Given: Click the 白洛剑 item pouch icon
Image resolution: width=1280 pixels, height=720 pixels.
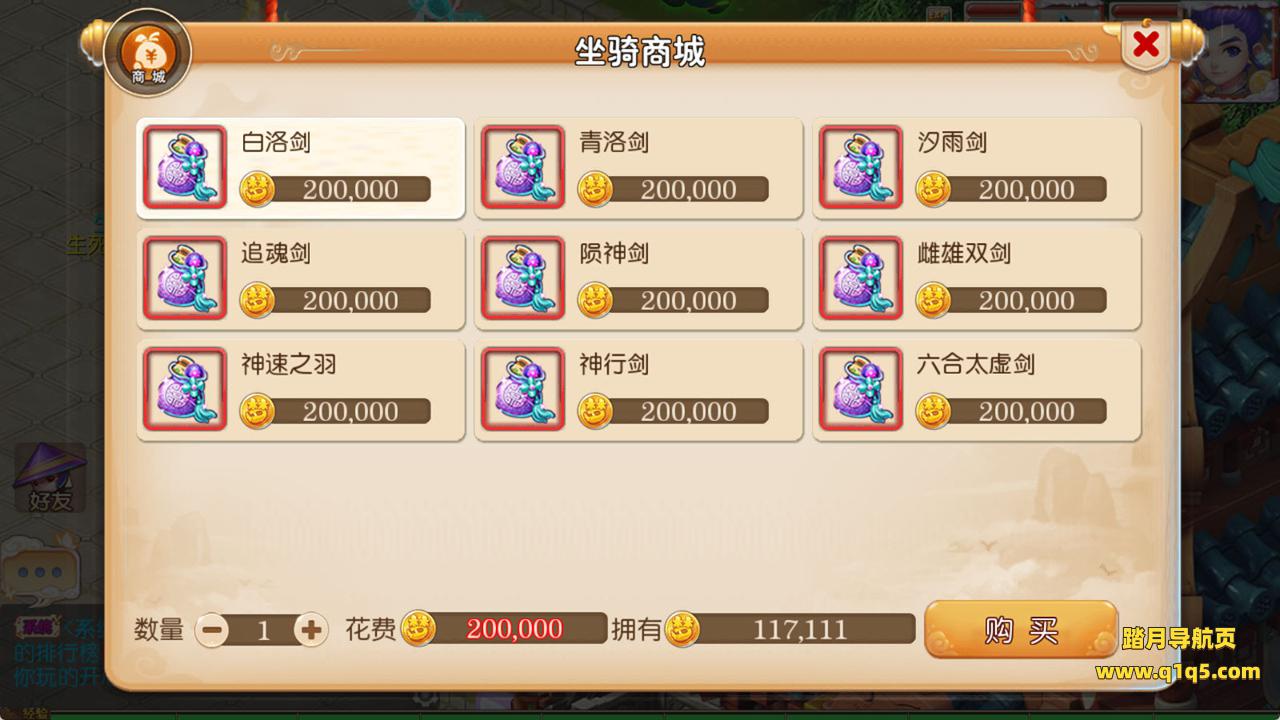Looking at the screenshot, I should 185,167.
